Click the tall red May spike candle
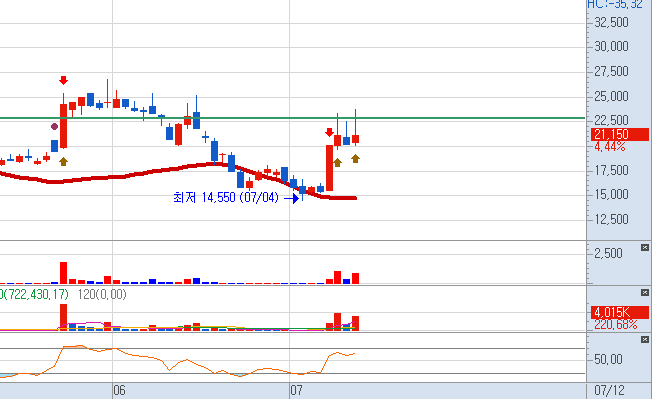Viewport: 652px width, 399px height. (63, 126)
